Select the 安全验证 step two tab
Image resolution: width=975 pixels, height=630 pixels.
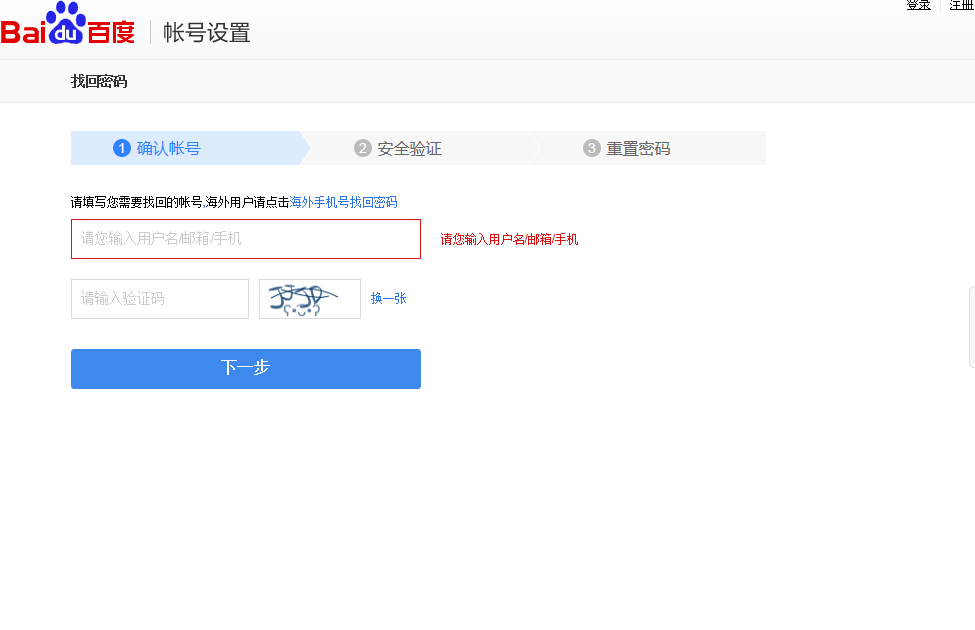point(420,148)
